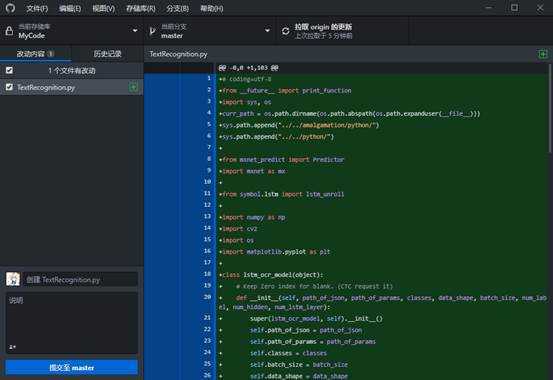This screenshot has width=553, height=380.
Task: Open the 分支(B) menu
Action: [177, 8]
